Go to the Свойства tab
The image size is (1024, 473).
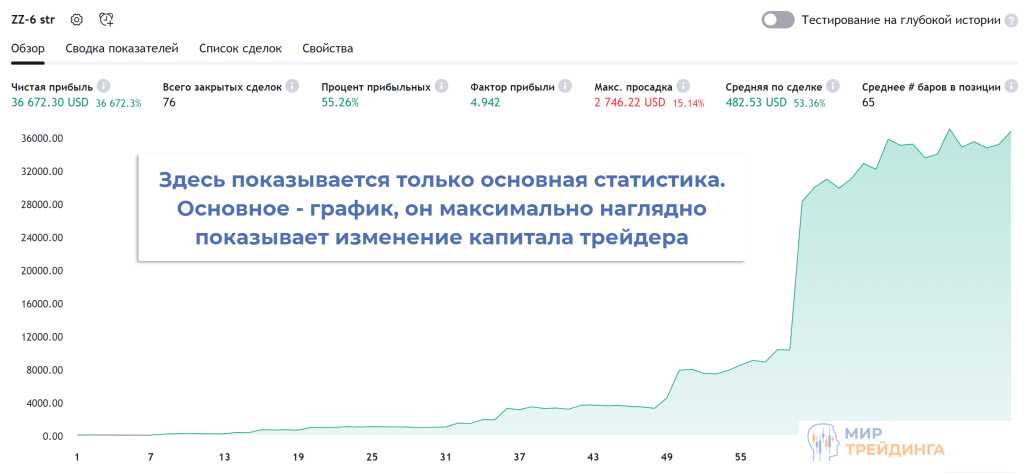coord(327,48)
